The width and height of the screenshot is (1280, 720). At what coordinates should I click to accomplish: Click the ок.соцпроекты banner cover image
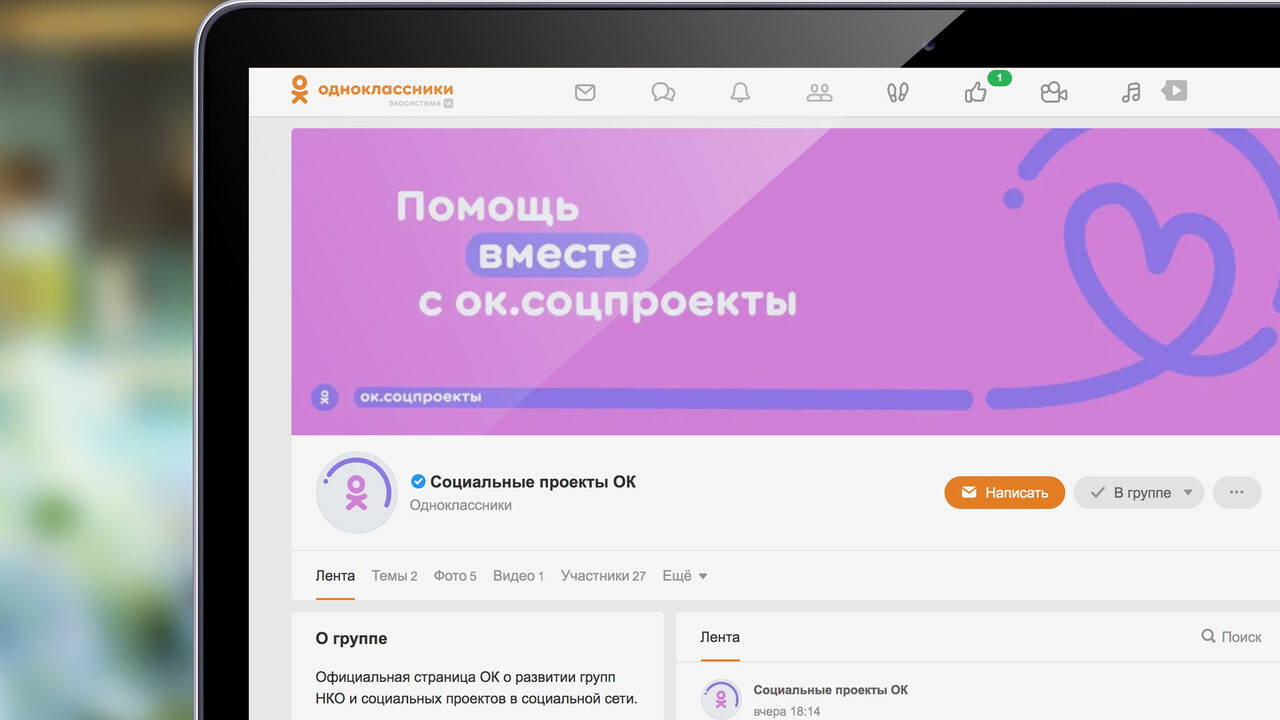(x=785, y=282)
